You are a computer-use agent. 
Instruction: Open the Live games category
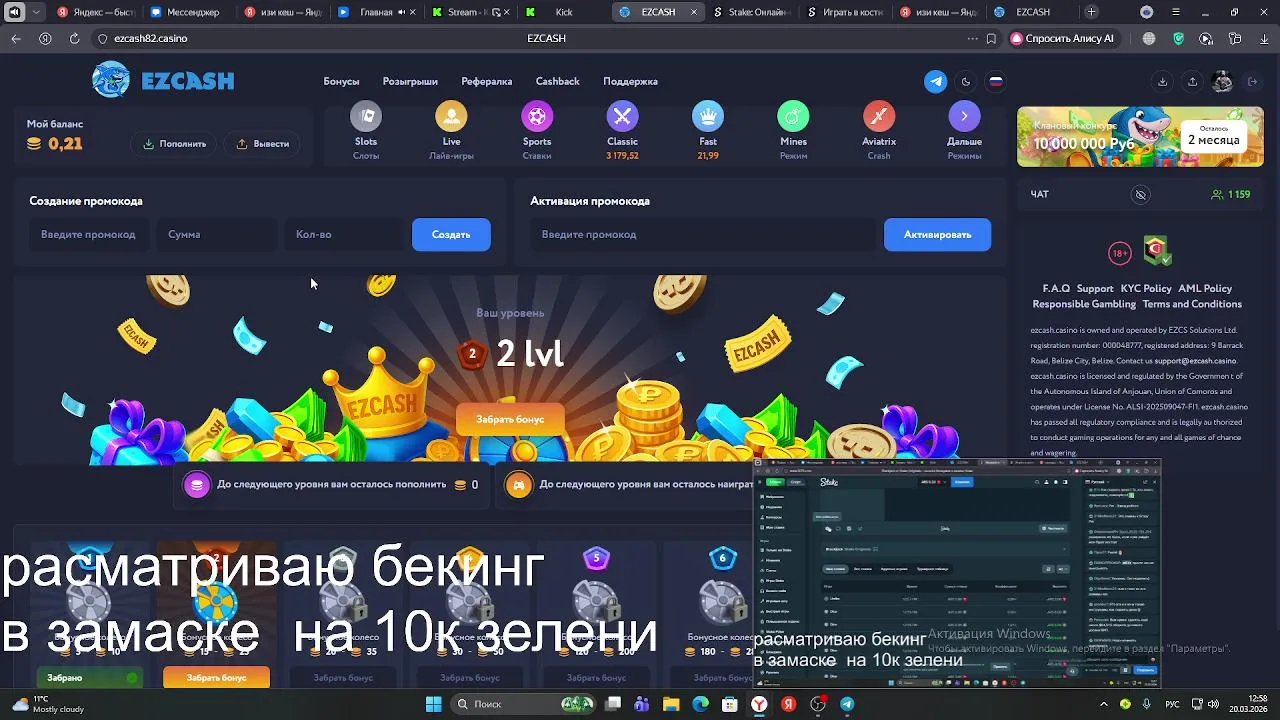coord(451,131)
